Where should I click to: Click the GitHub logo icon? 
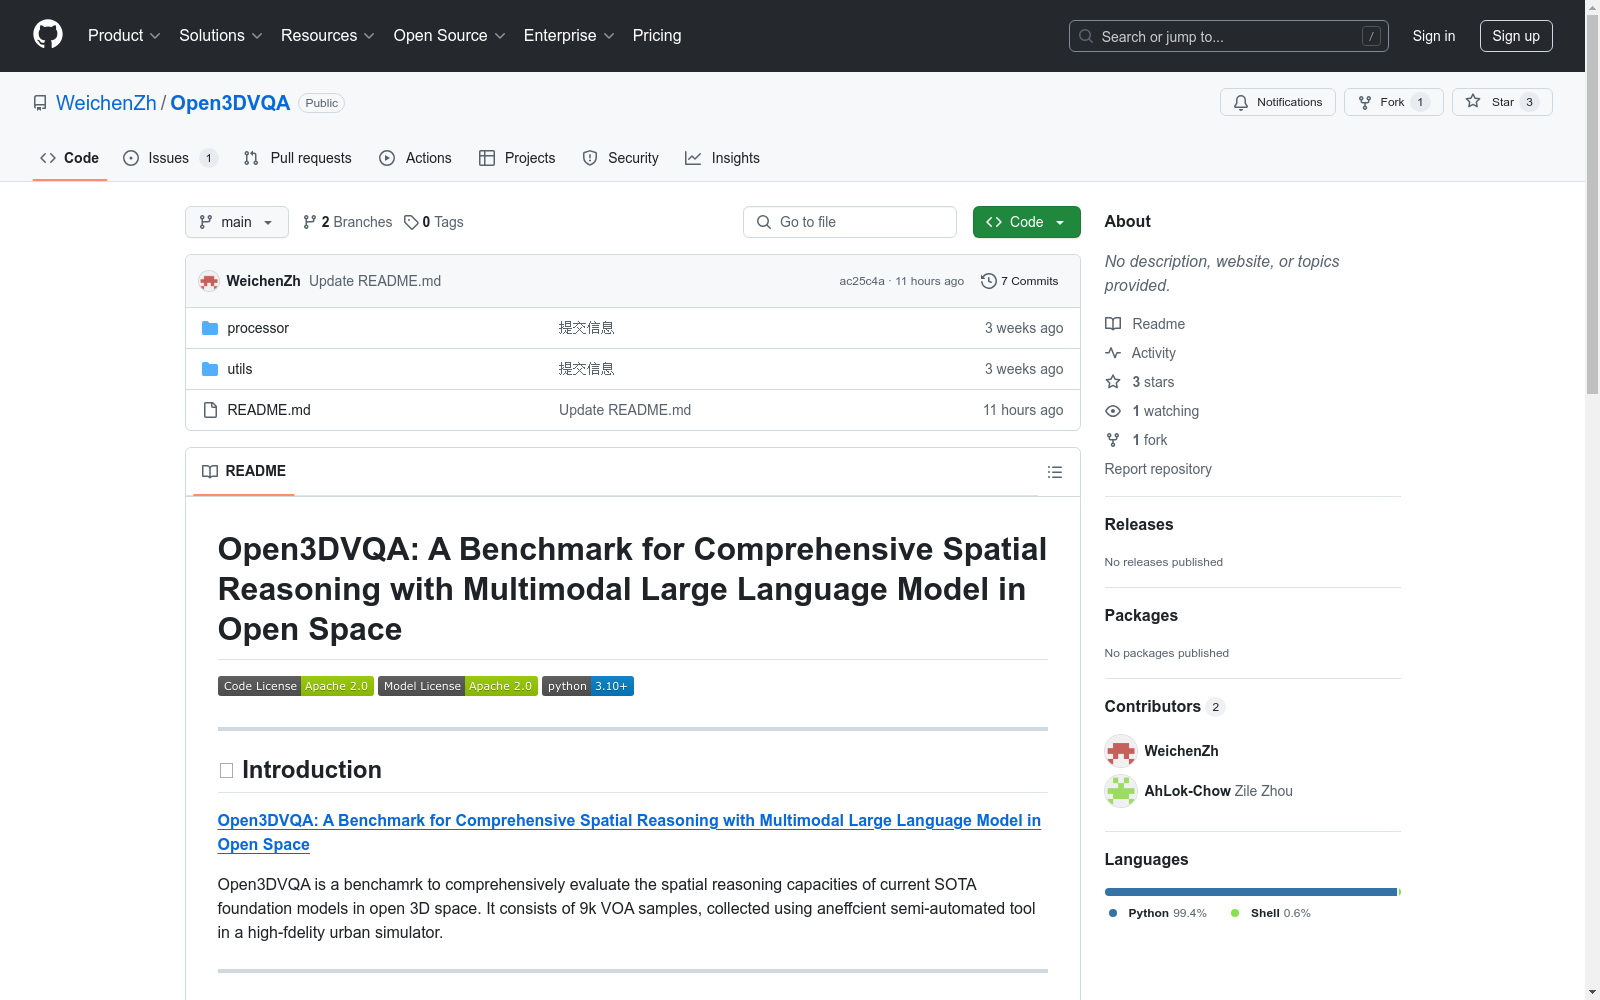click(x=48, y=35)
